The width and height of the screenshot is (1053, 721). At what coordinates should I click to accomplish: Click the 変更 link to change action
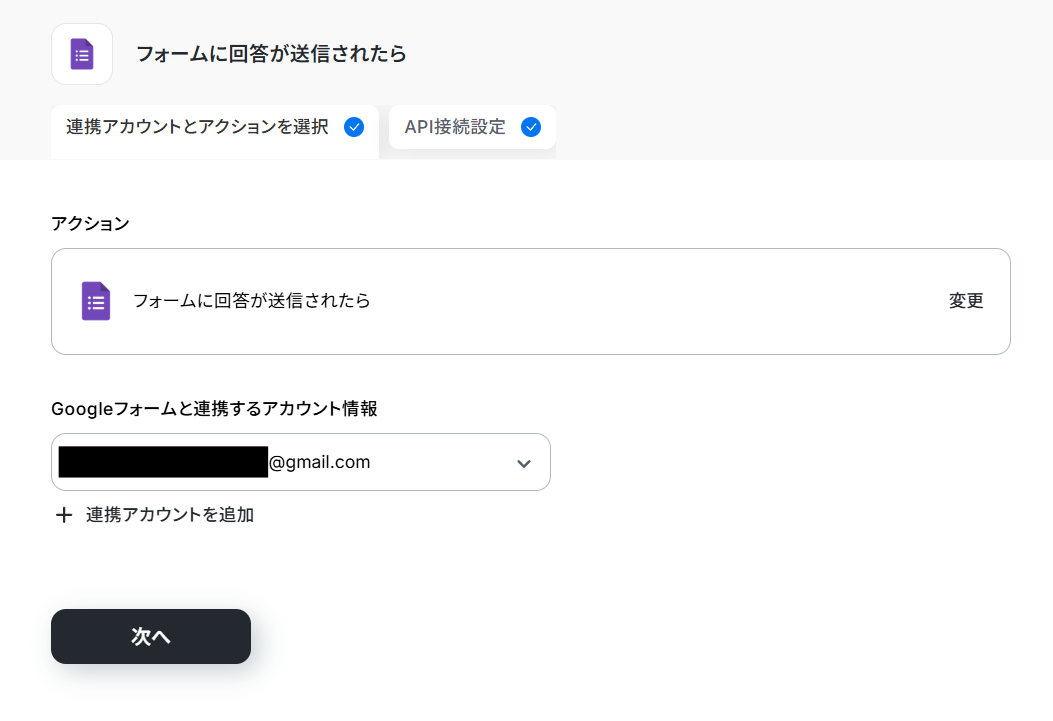(966, 301)
